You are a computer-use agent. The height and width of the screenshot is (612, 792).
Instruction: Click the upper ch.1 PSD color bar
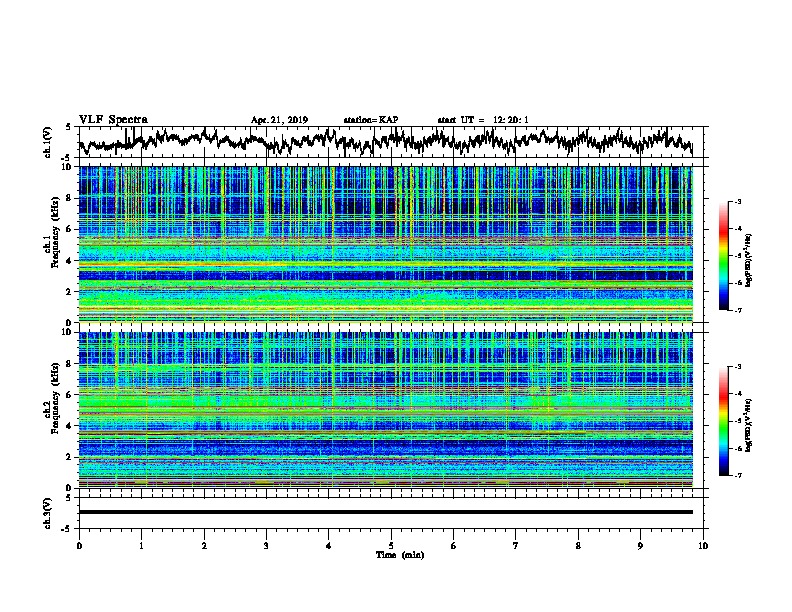pyautogui.click(x=724, y=256)
